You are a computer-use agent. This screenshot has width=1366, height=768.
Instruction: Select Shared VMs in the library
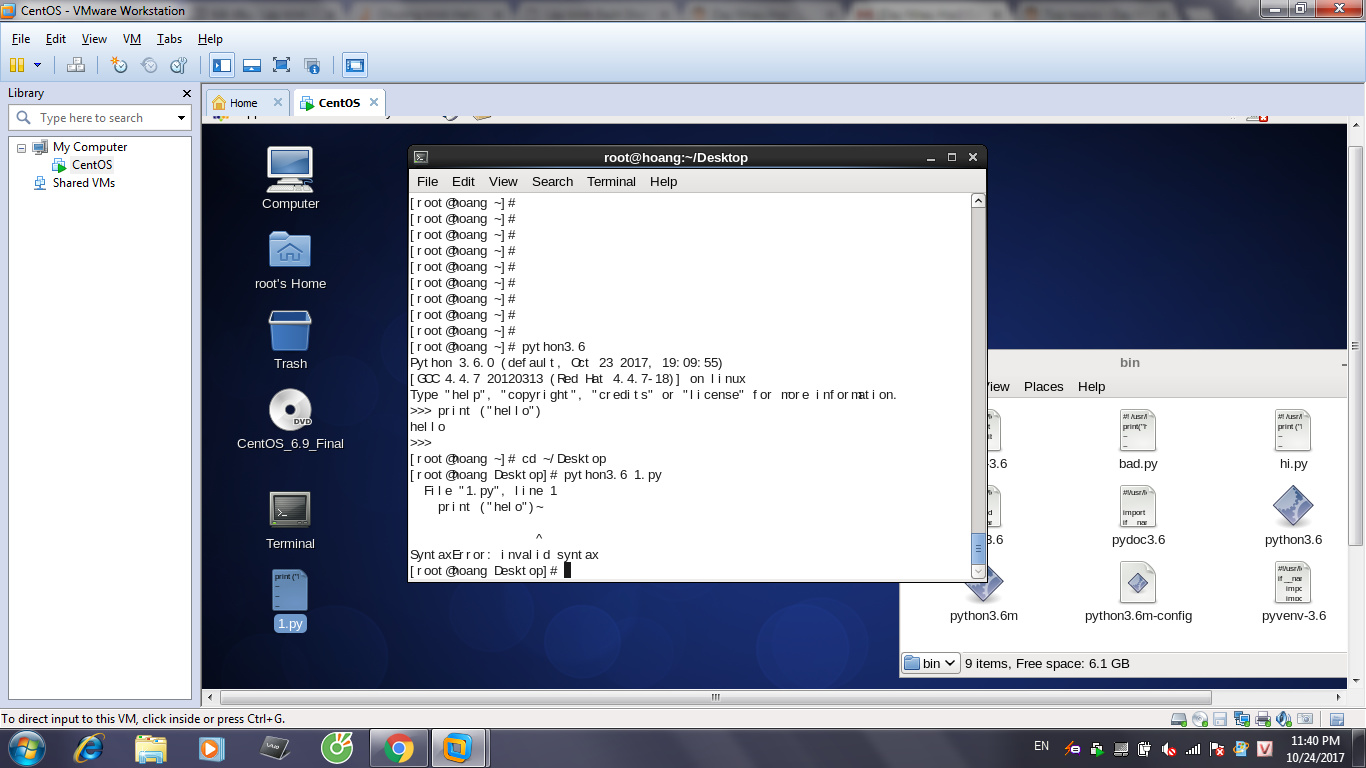tap(83, 183)
